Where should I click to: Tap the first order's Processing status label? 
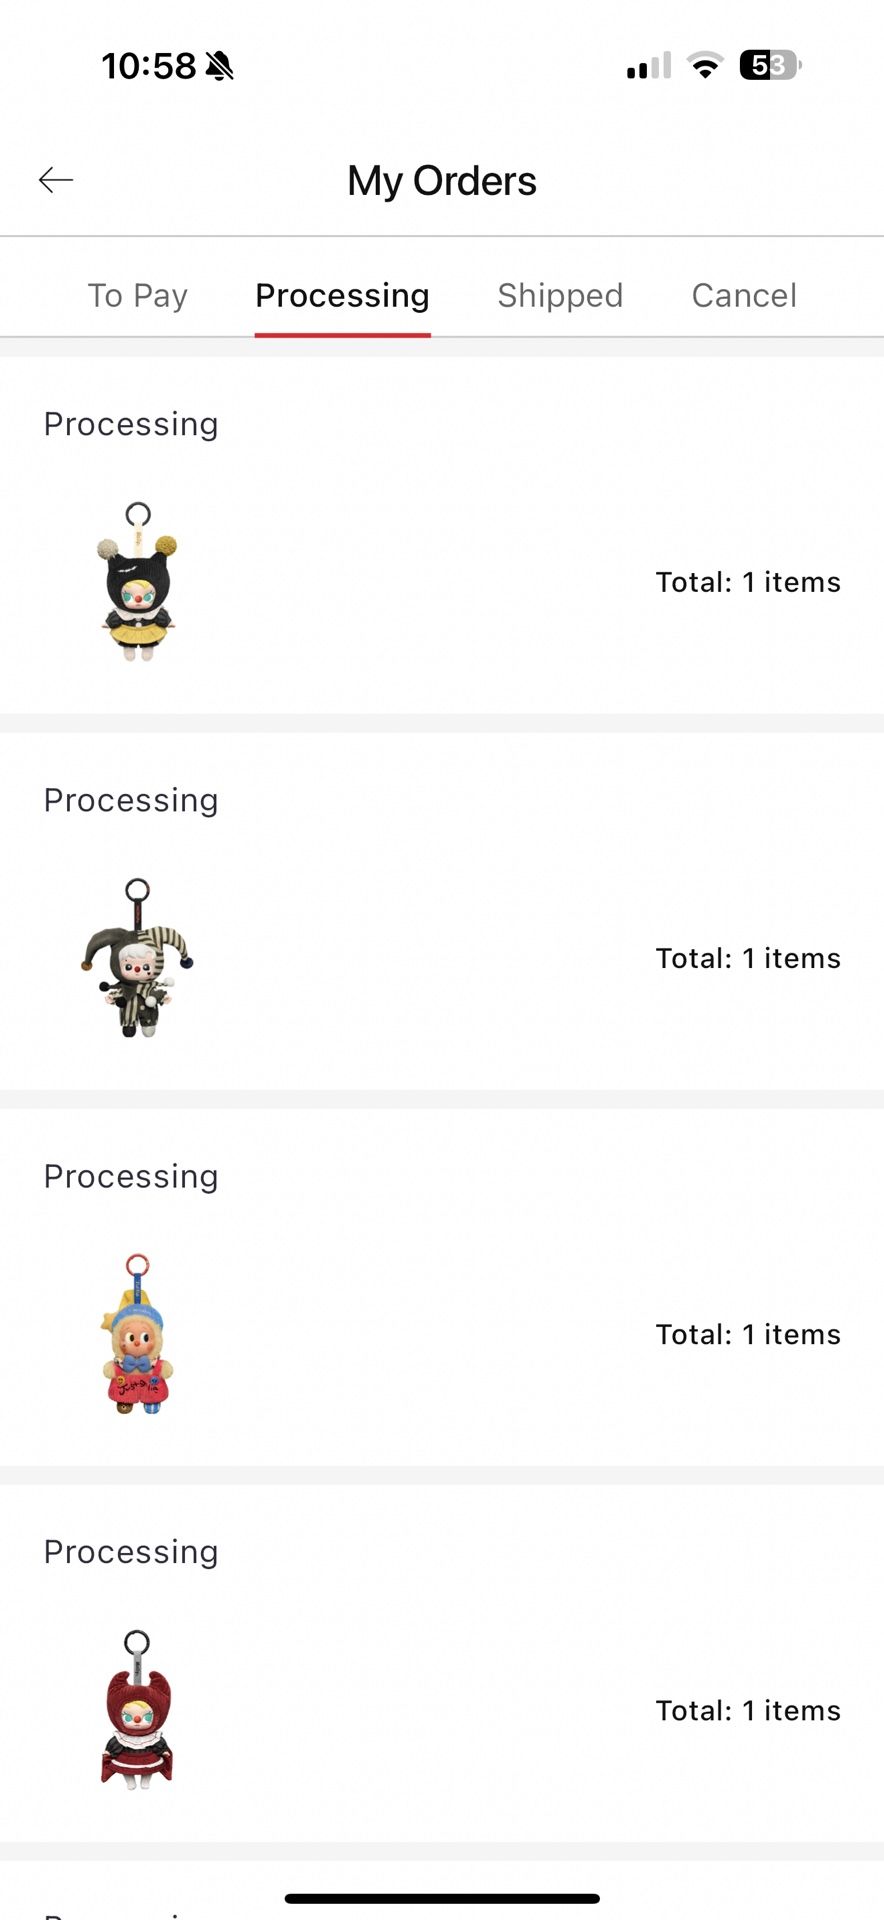[131, 424]
